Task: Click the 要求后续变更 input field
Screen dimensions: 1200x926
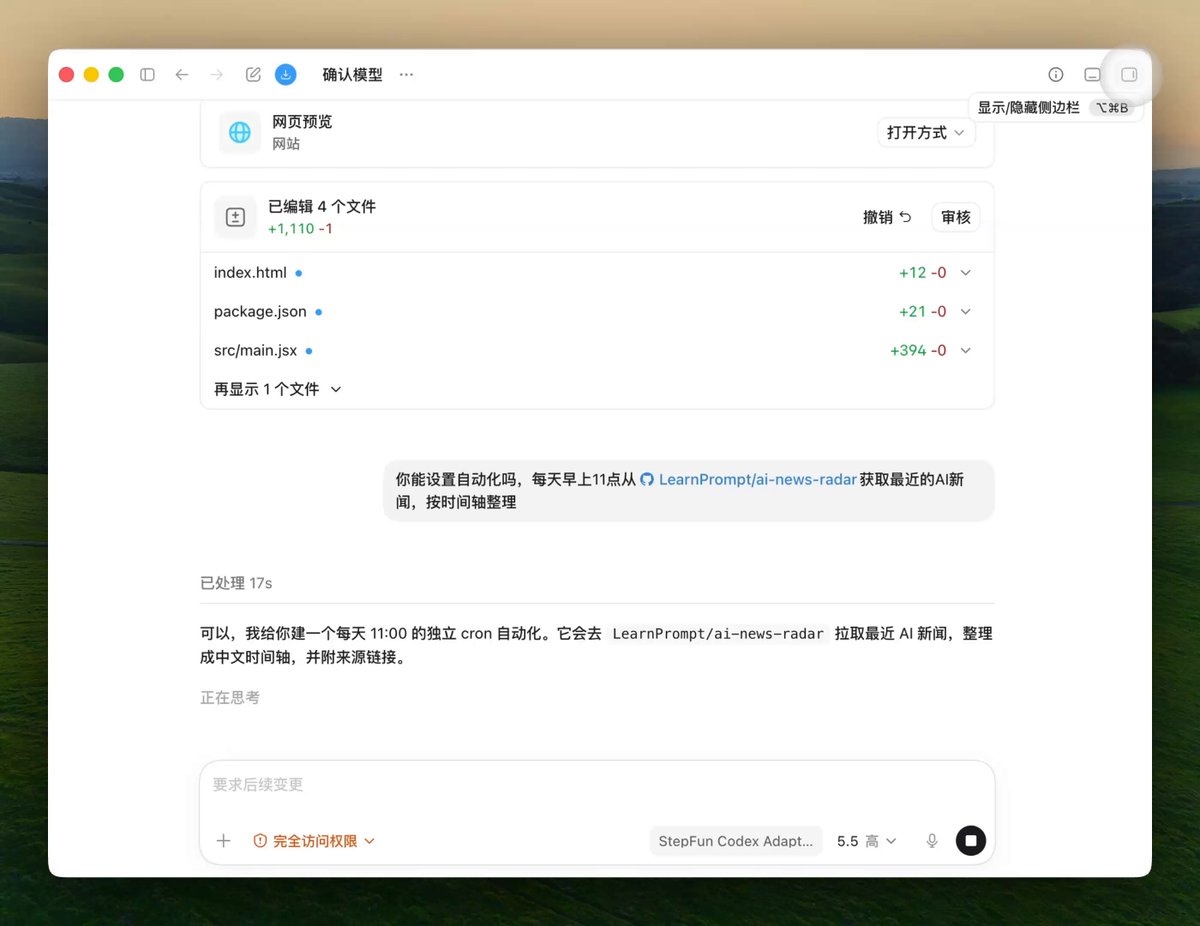Action: coord(597,785)
